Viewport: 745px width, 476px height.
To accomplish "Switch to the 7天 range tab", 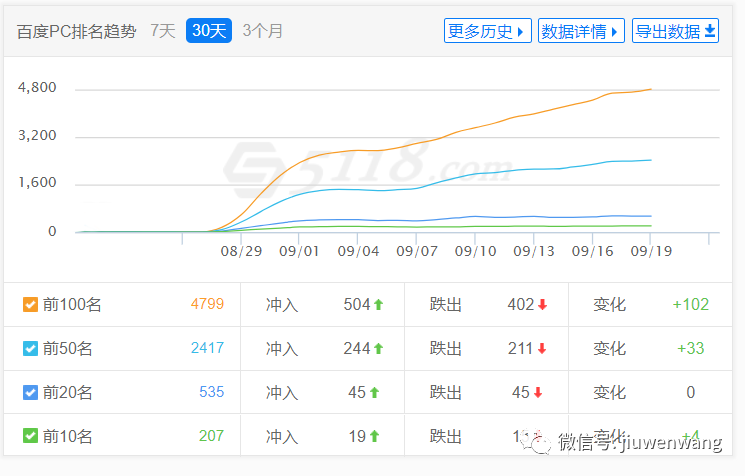I will click(x=163, y=31).
